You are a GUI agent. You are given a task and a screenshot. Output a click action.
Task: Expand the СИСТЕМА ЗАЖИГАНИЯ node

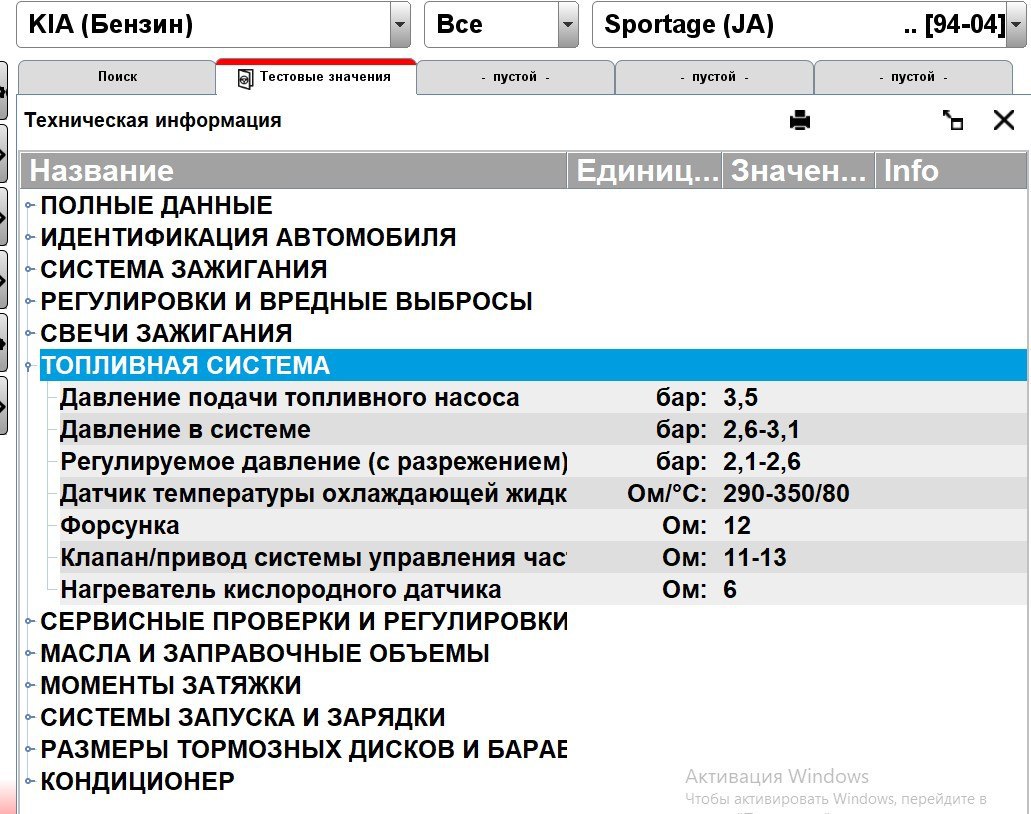coord(29,269)
